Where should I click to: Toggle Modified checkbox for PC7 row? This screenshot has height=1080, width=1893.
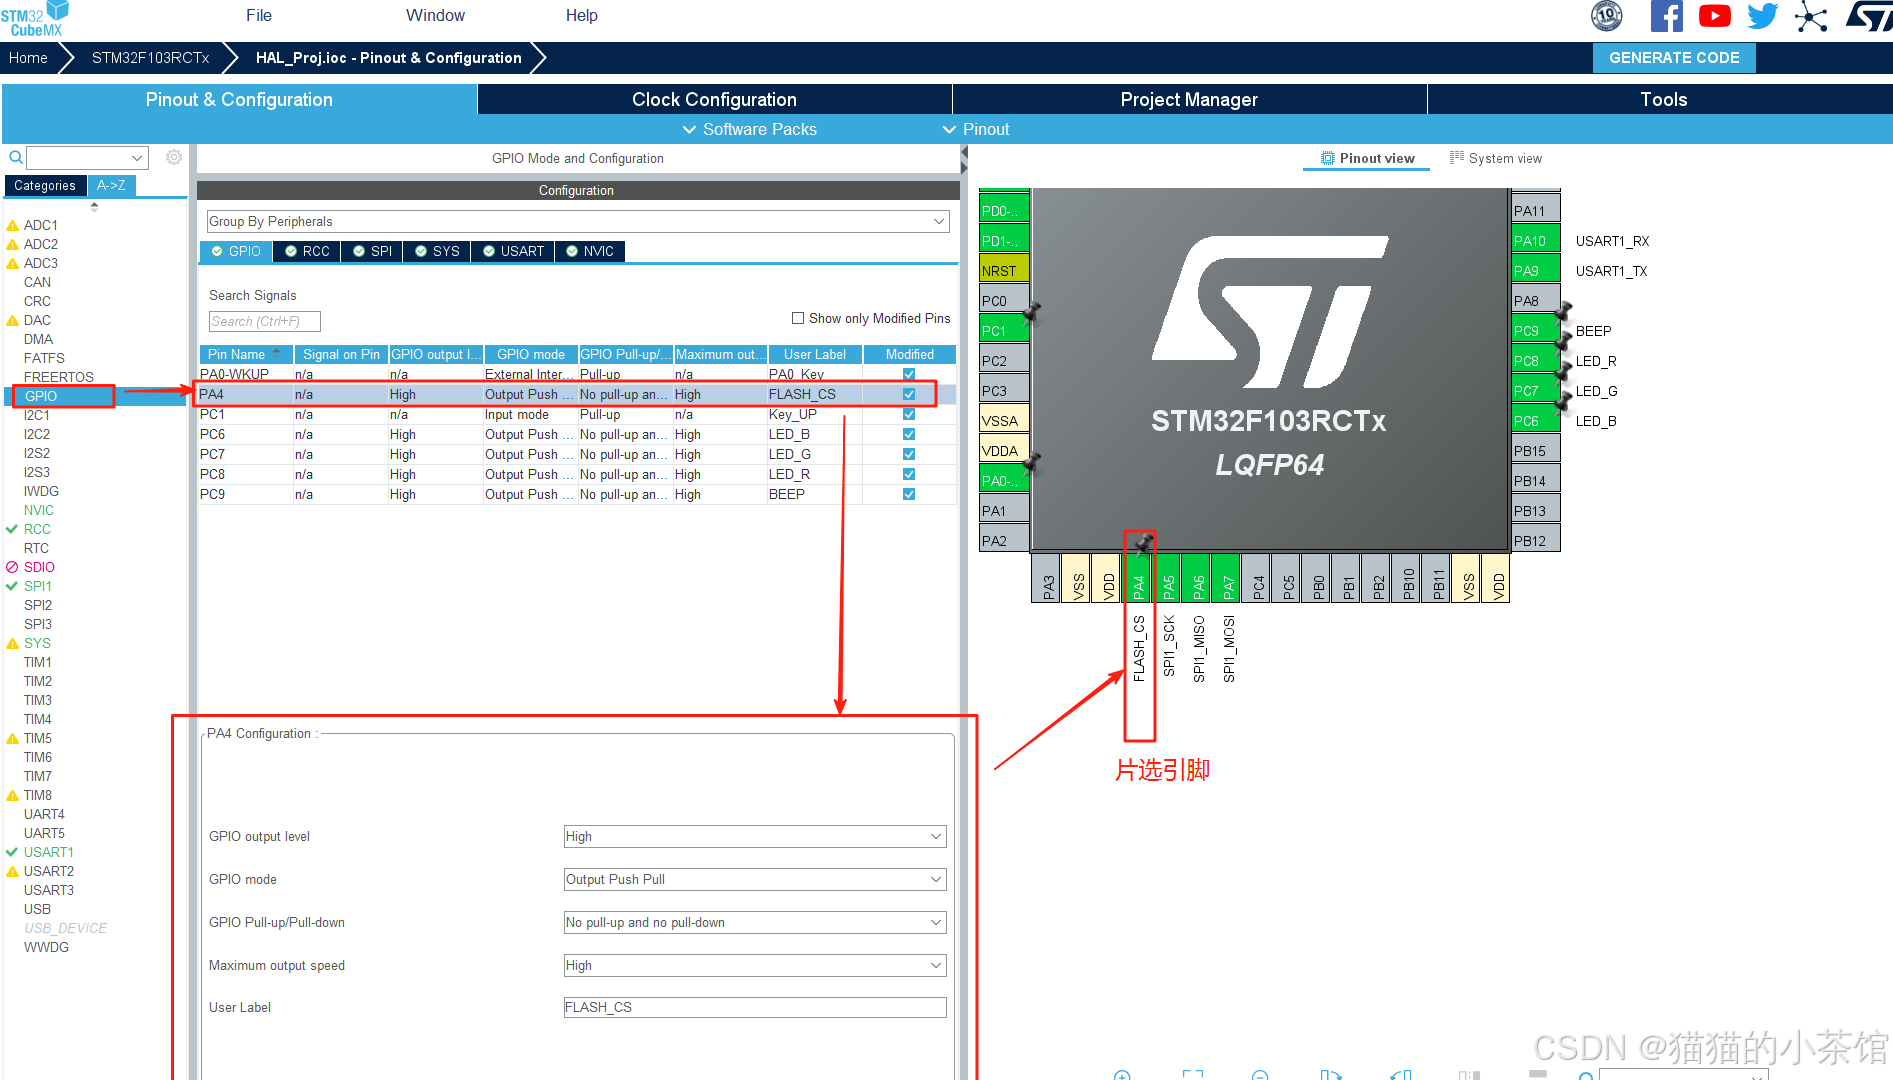click(x=909, y=454)
